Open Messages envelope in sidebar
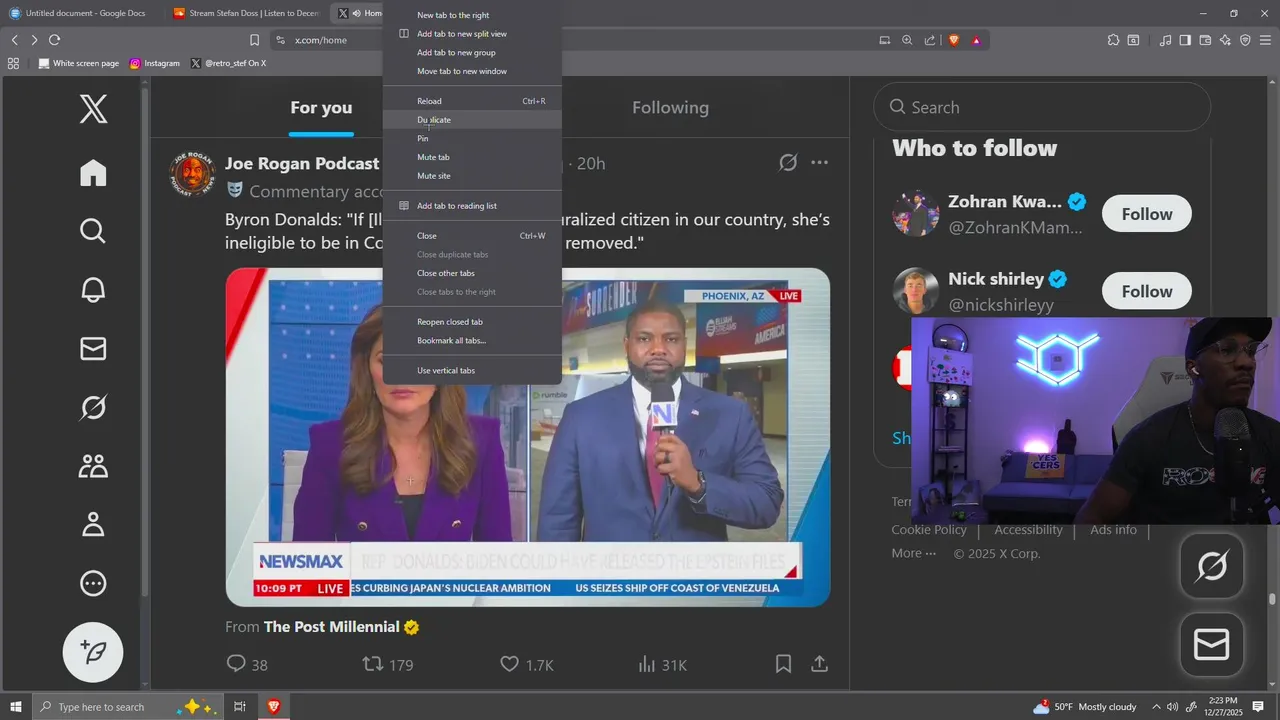 pyautogui.click(x=93, y=348)
